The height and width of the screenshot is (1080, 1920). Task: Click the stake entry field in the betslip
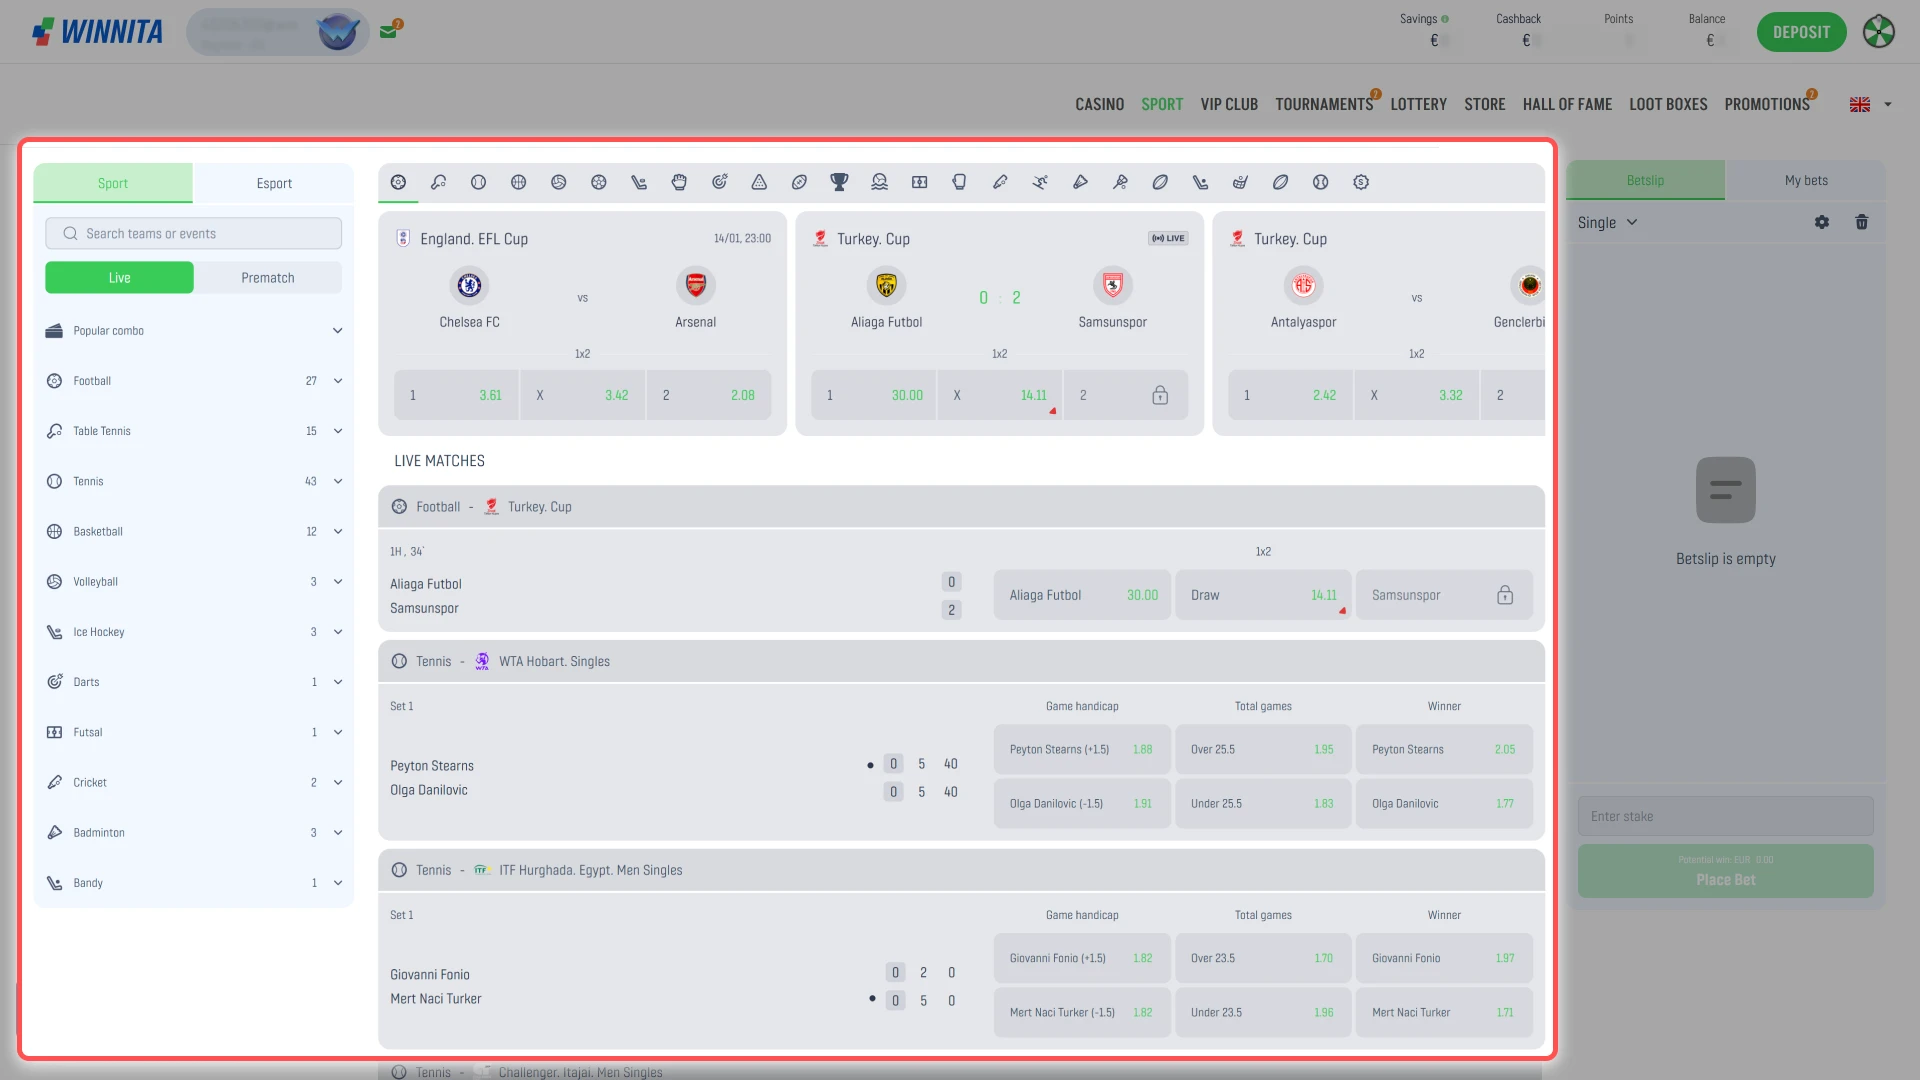[x=1725, y=816]
